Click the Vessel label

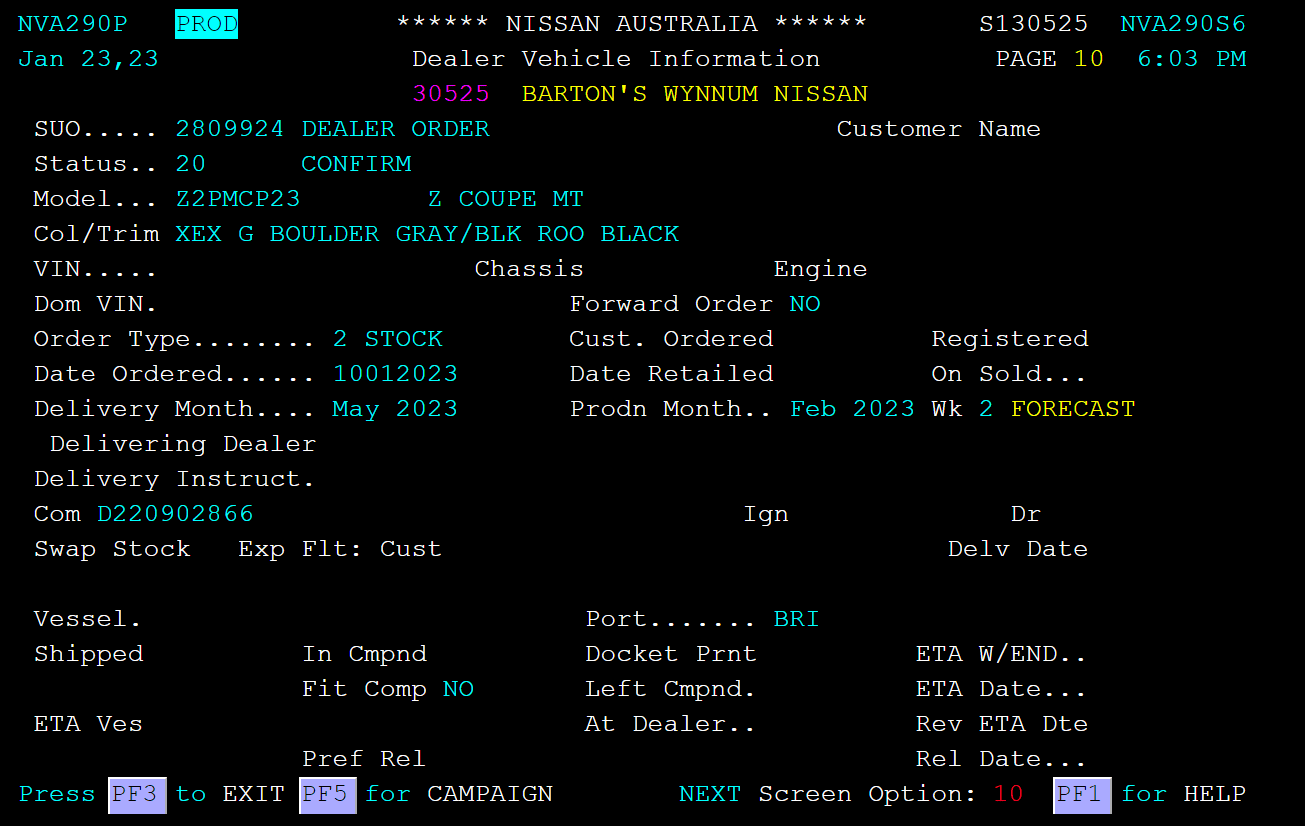[x=88, y=619]
